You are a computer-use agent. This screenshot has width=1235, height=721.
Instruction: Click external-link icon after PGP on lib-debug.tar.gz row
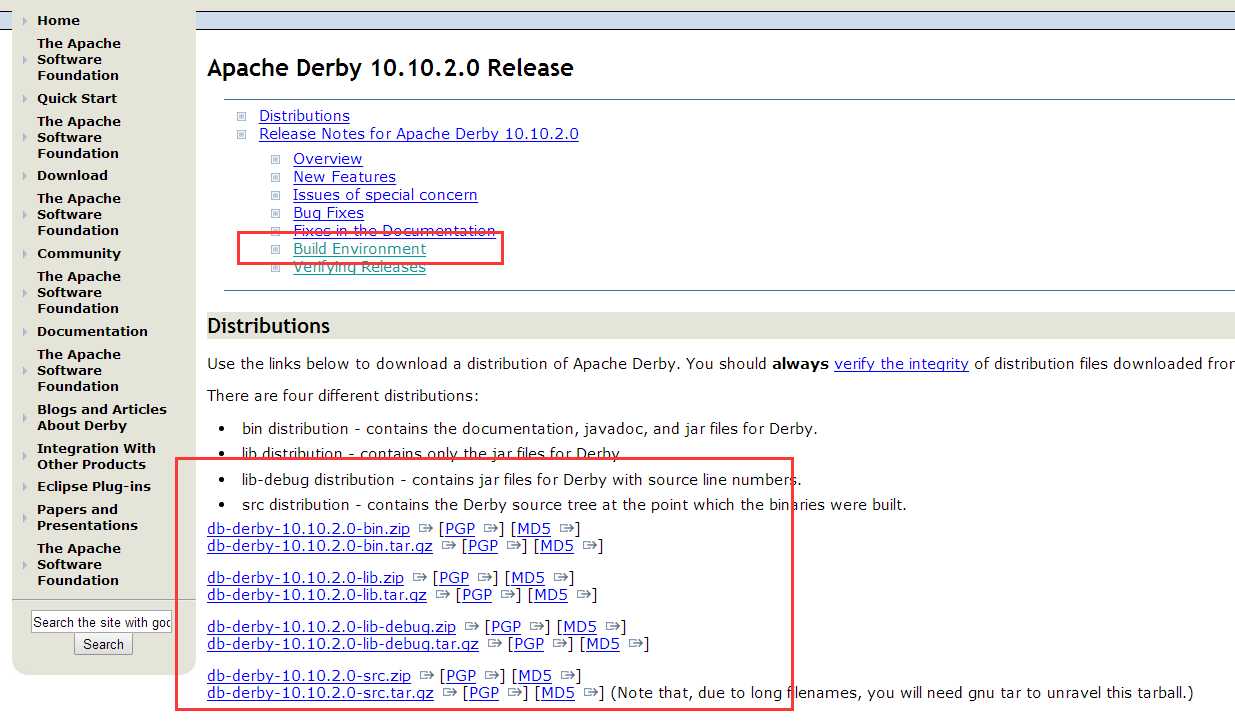click(x=560, y=644)
